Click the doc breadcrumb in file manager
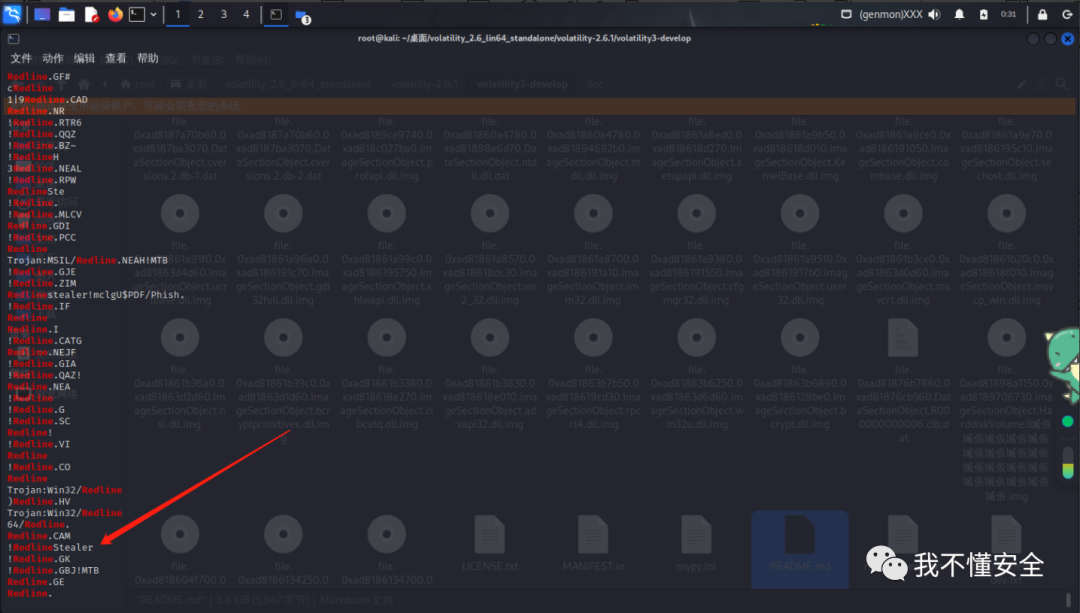The height and width of the screenshot is (613, 1080). point(595,84)
